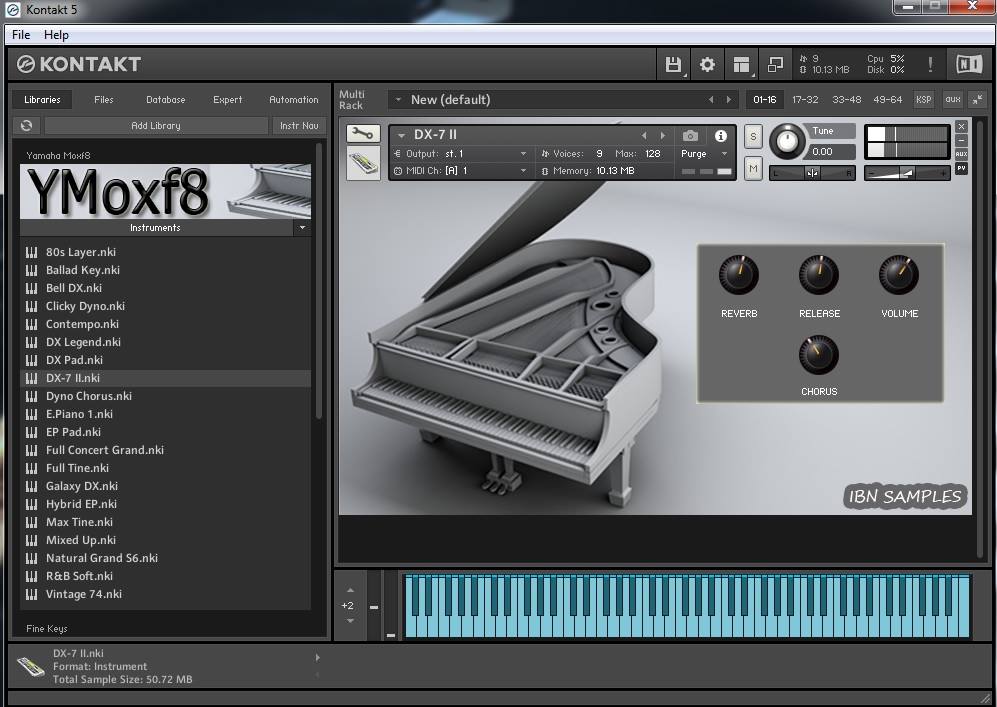
Task: Click the VOLUME knob
Action: pos(899,275)
